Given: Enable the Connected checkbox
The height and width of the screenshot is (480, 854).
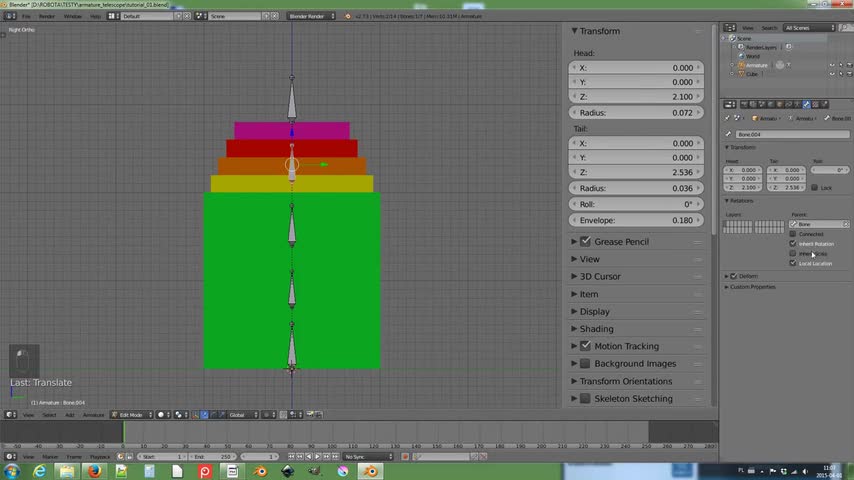Looking at the screenshot, I should click(x=792, y=234).
